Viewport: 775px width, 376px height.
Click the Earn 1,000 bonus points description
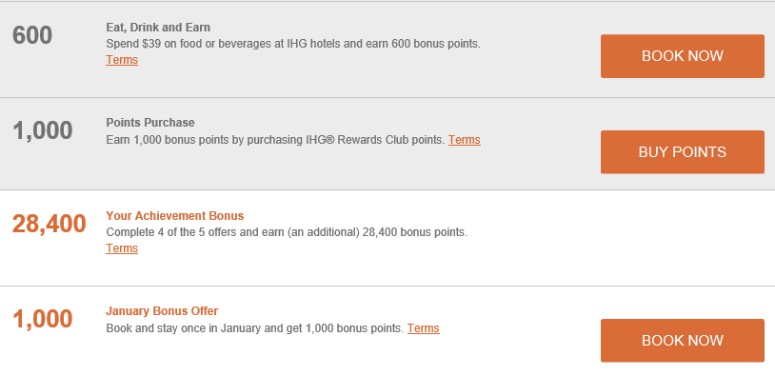tap(275, 140)
